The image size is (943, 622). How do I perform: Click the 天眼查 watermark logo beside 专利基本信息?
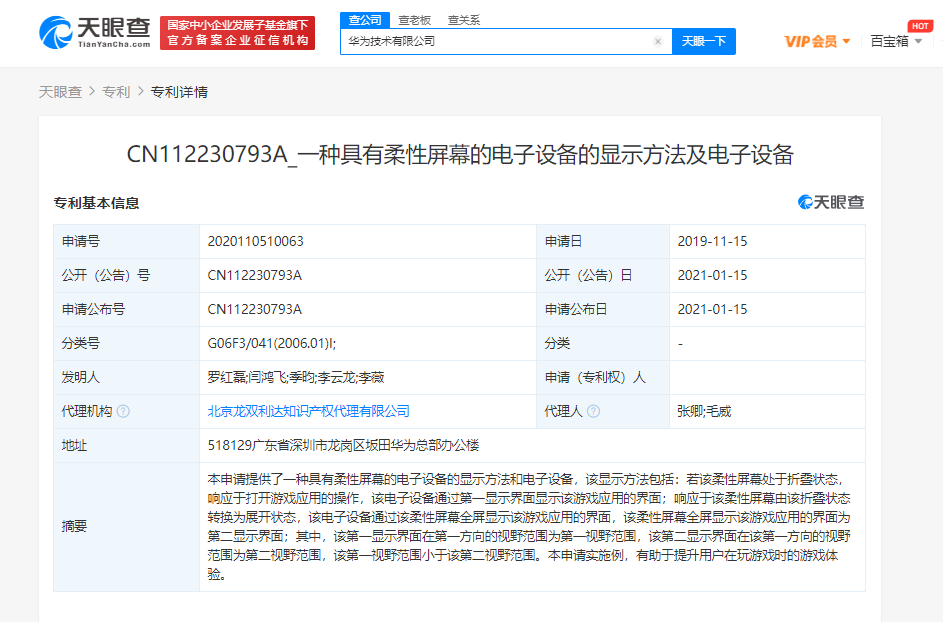pos(831,203)
